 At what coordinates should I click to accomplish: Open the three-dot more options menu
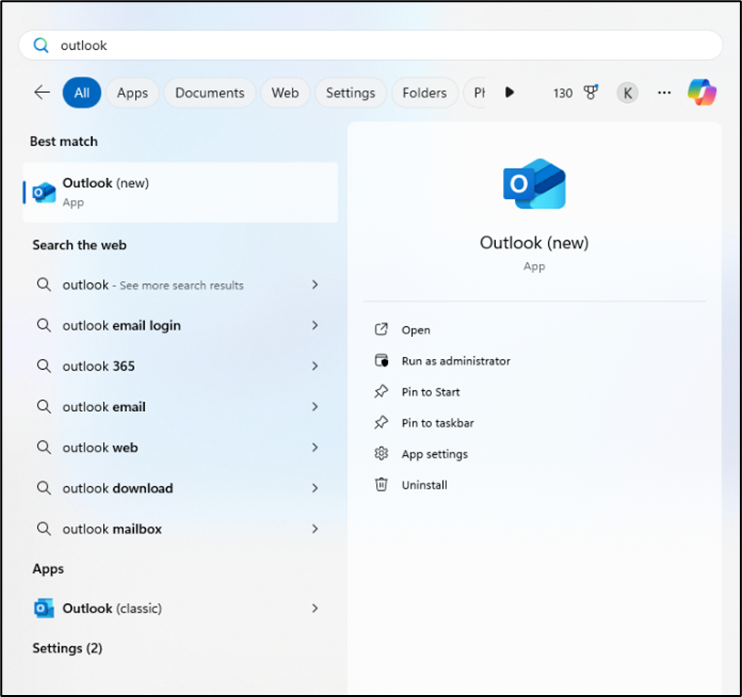[664, 92]
